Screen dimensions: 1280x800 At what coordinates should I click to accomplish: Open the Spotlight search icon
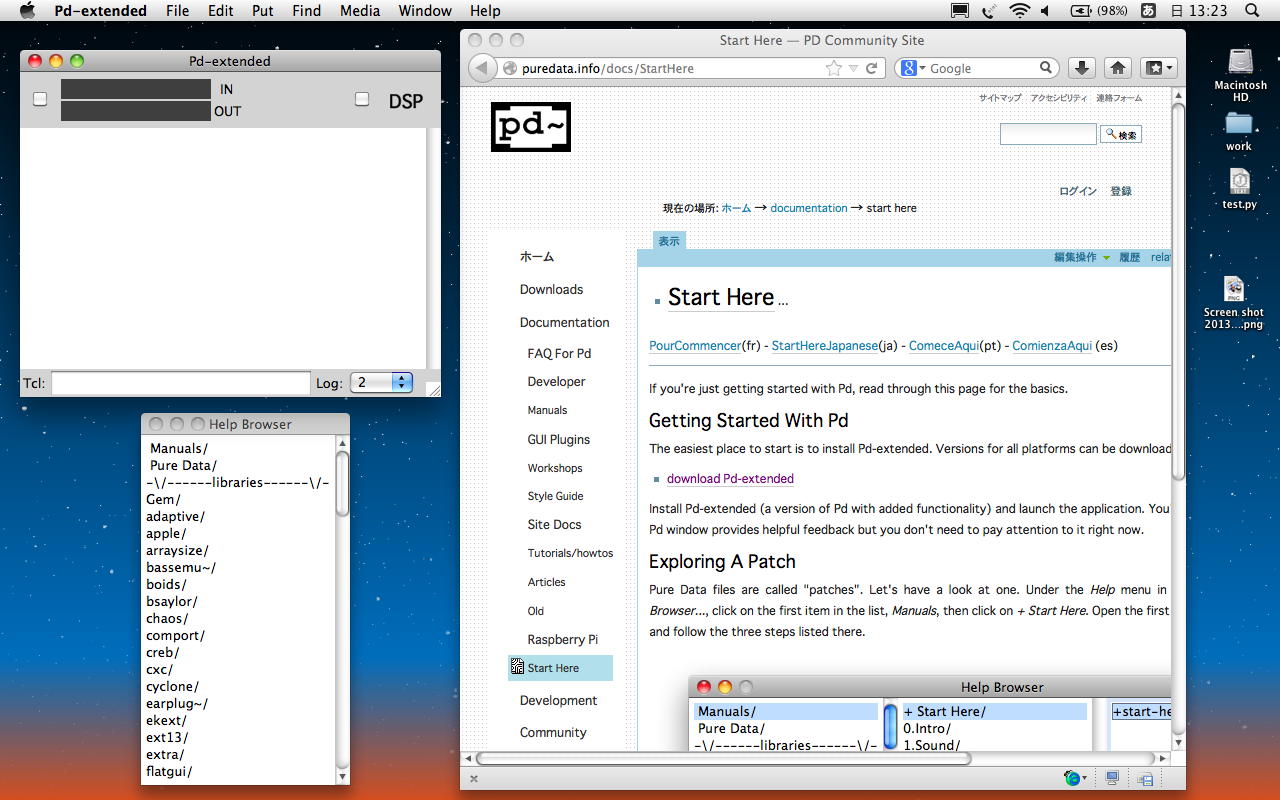click(1252, 11)
